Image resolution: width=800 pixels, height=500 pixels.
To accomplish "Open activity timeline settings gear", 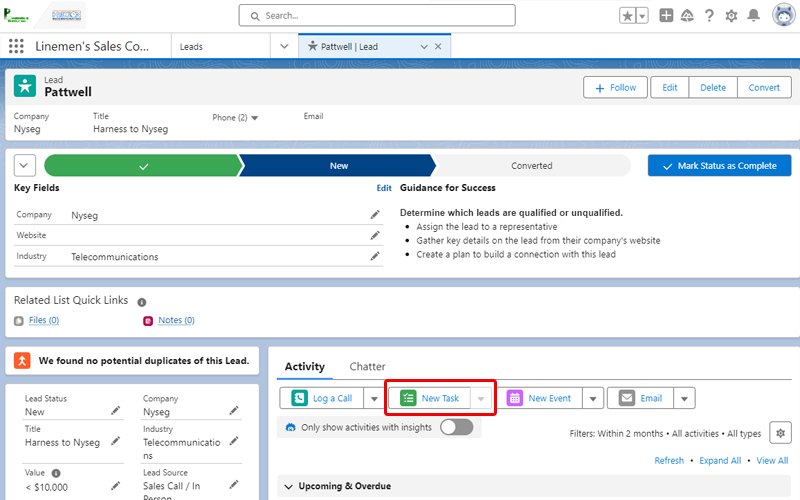I will pyautogui.click(x=779, y=433).
